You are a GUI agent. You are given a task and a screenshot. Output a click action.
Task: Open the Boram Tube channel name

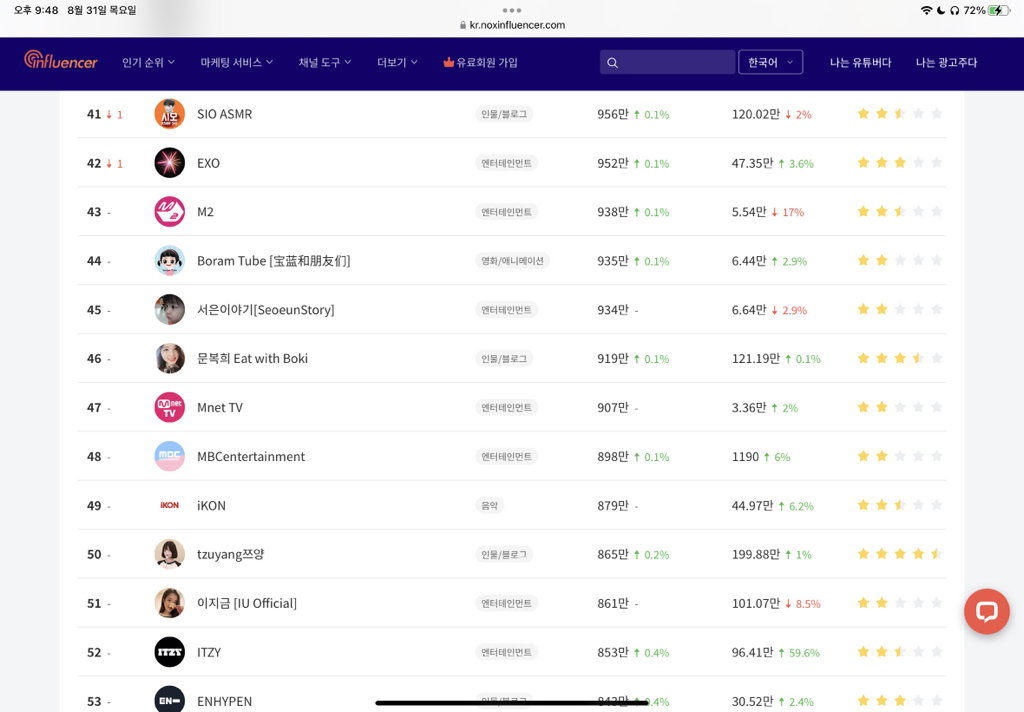[274, 261]
